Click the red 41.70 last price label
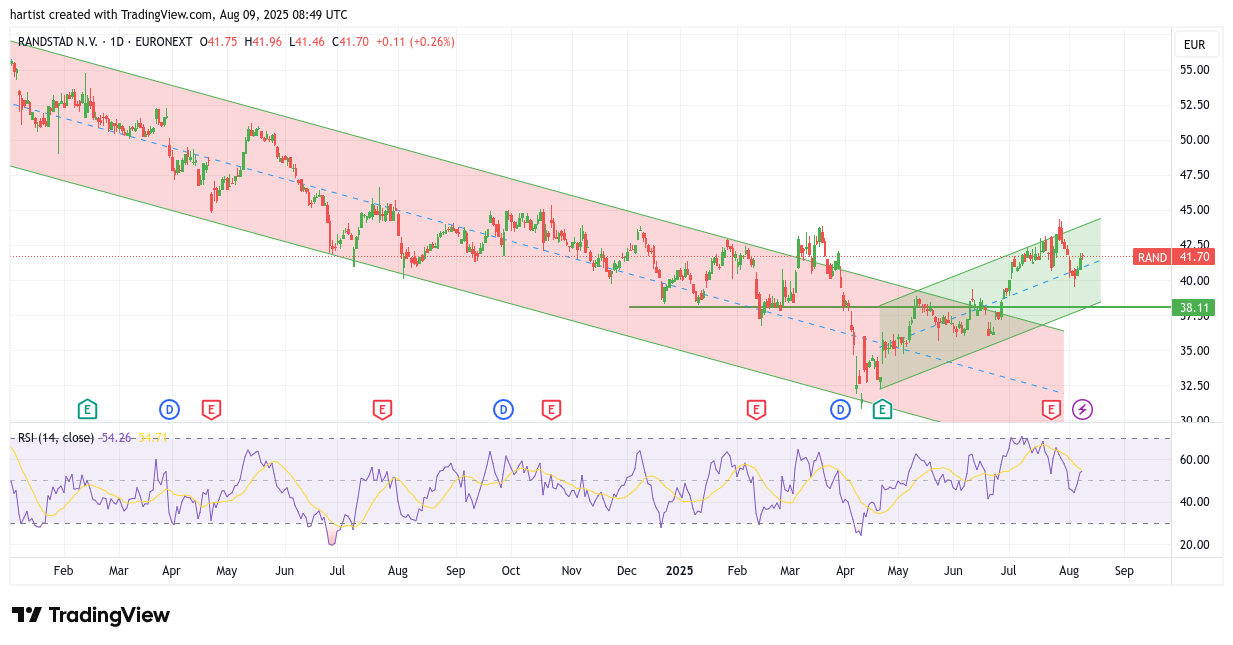1233x645 pixels. pos(1195,257)
